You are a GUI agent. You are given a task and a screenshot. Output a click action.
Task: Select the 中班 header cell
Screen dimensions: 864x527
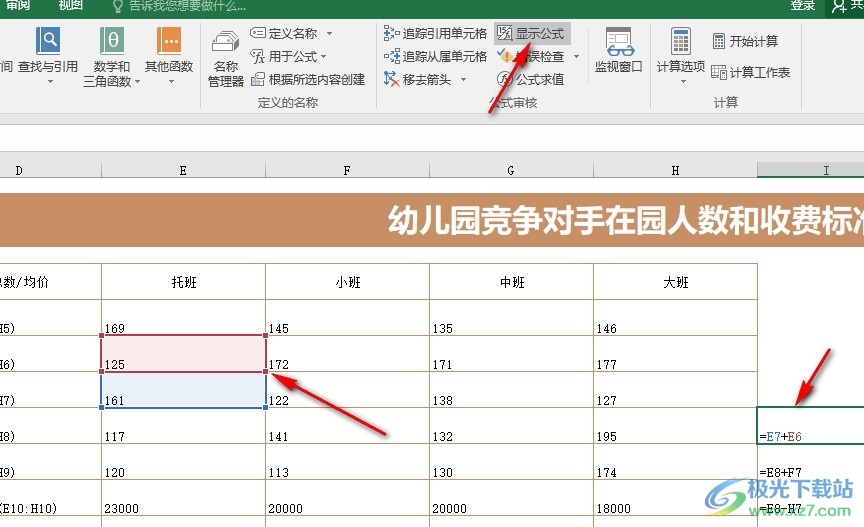(512, 282)
